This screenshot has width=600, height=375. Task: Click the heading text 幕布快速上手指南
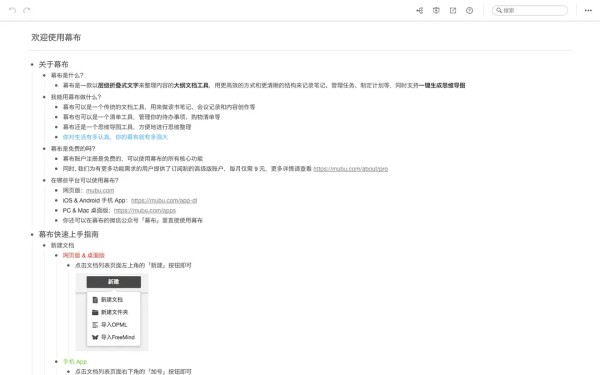(x=68, y=234)
